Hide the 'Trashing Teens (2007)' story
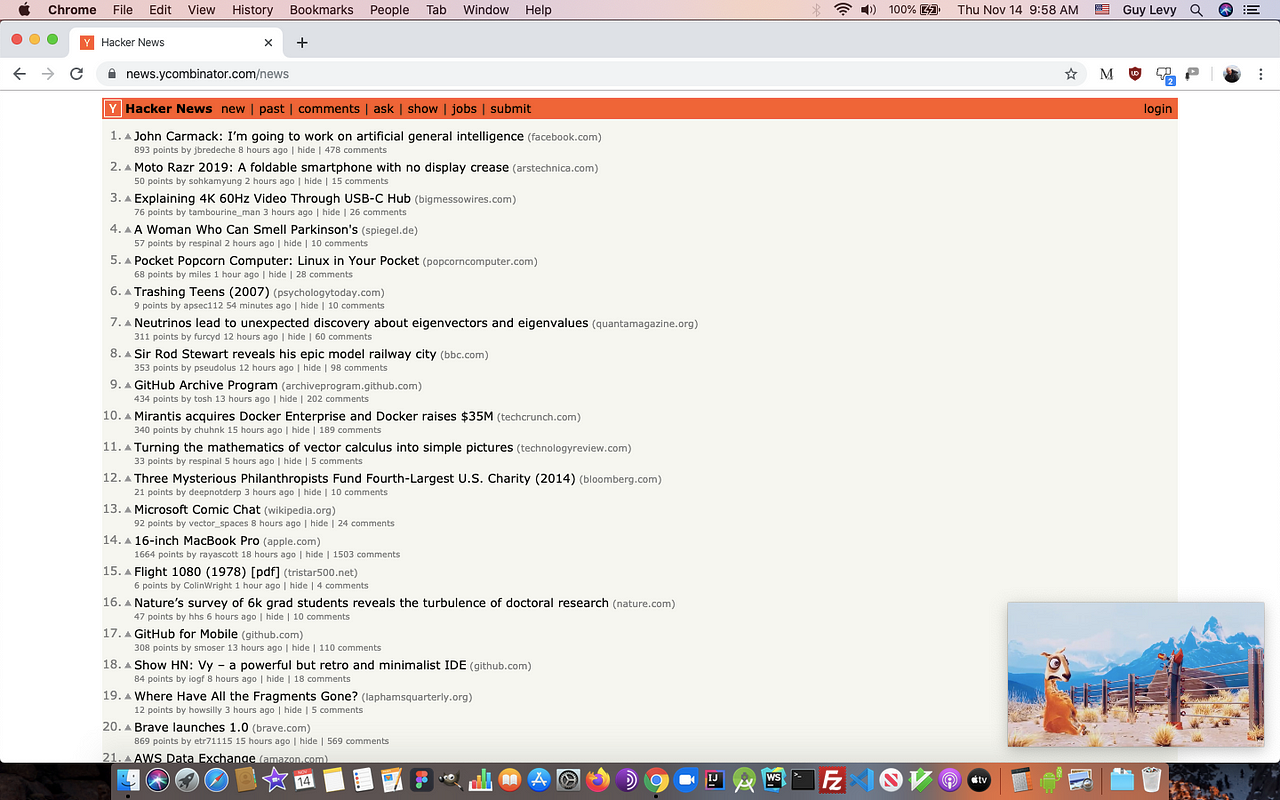 [310, 306]
